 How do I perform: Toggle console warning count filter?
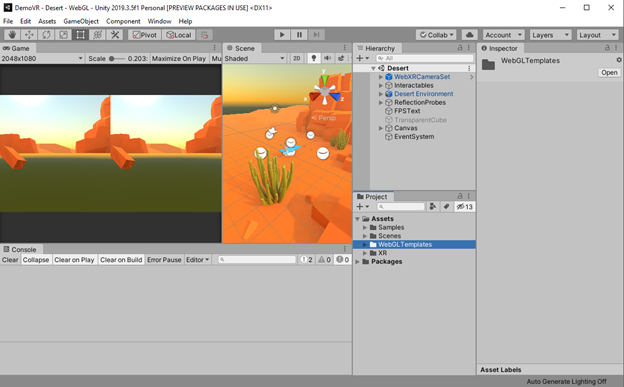(x=324, y=260)
